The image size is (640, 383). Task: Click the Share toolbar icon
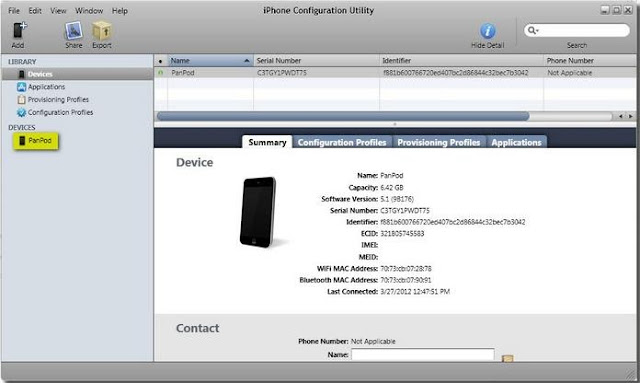73,31
